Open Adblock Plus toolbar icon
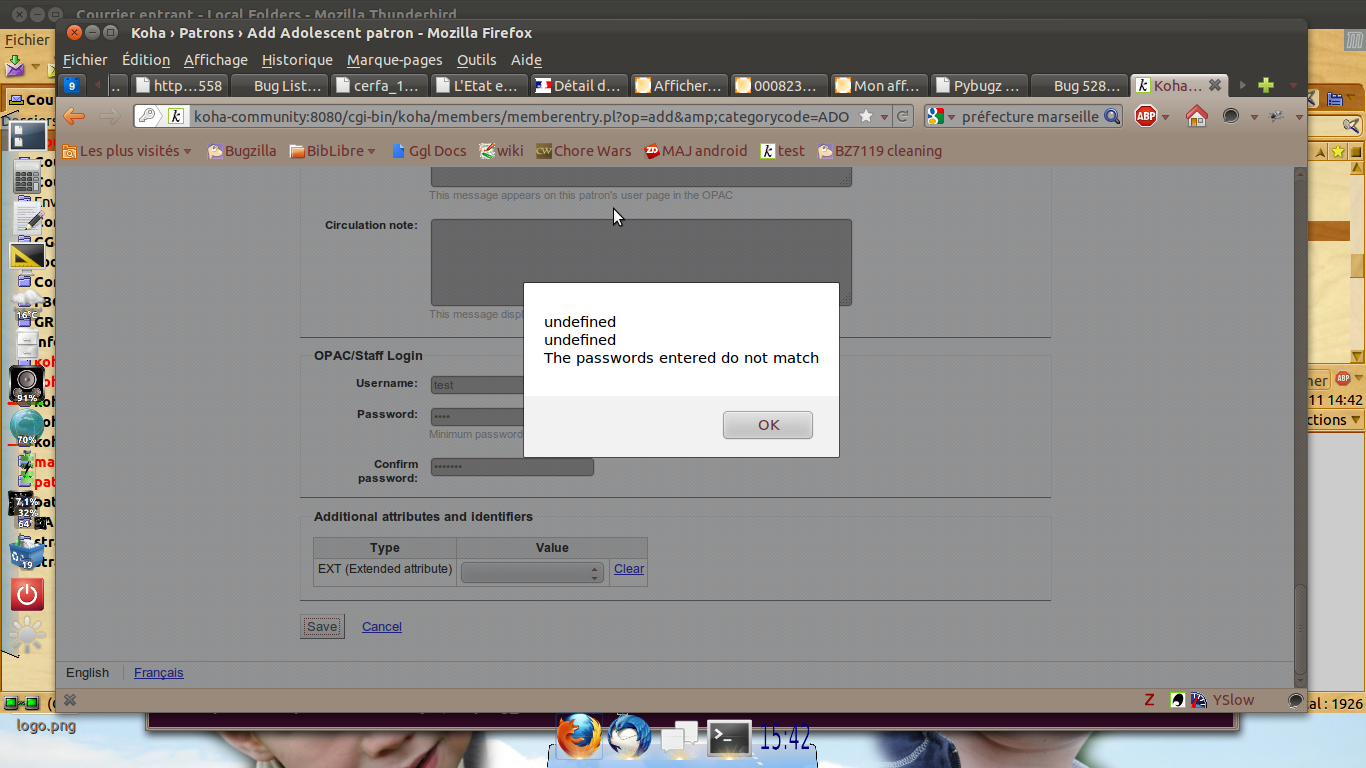Viewport: 1366px width, 768px height. pos(1146,117)
